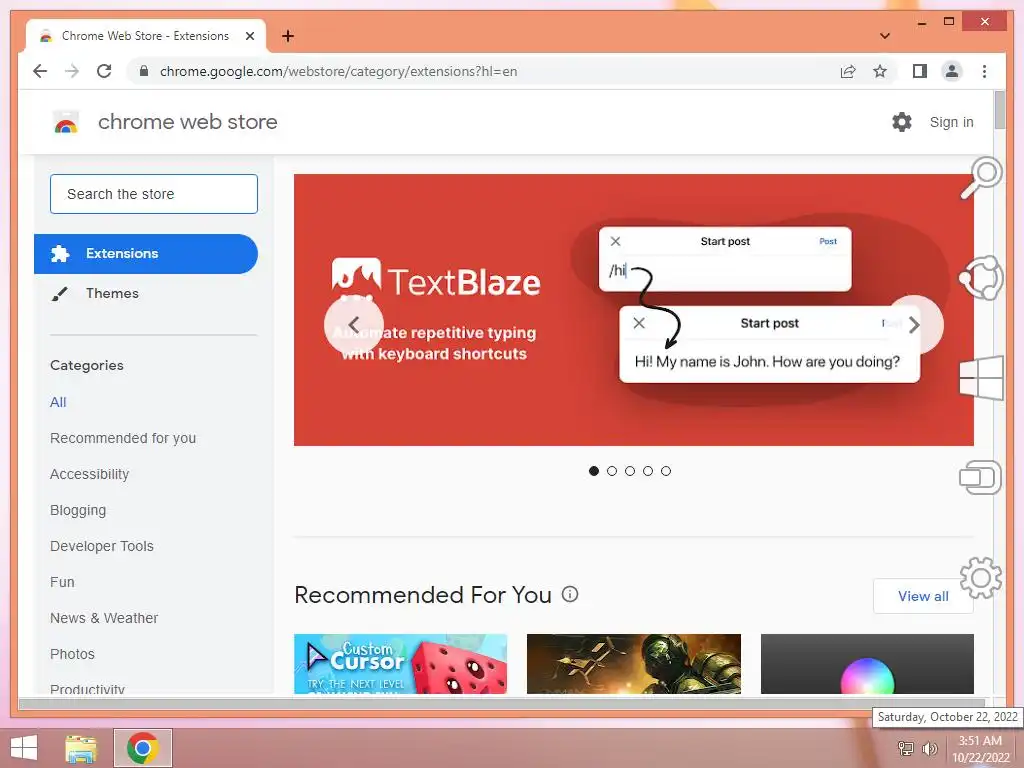This screenshot has width=1024, height=768.
Task: Open web store settings gear
Action: [901, 122]
